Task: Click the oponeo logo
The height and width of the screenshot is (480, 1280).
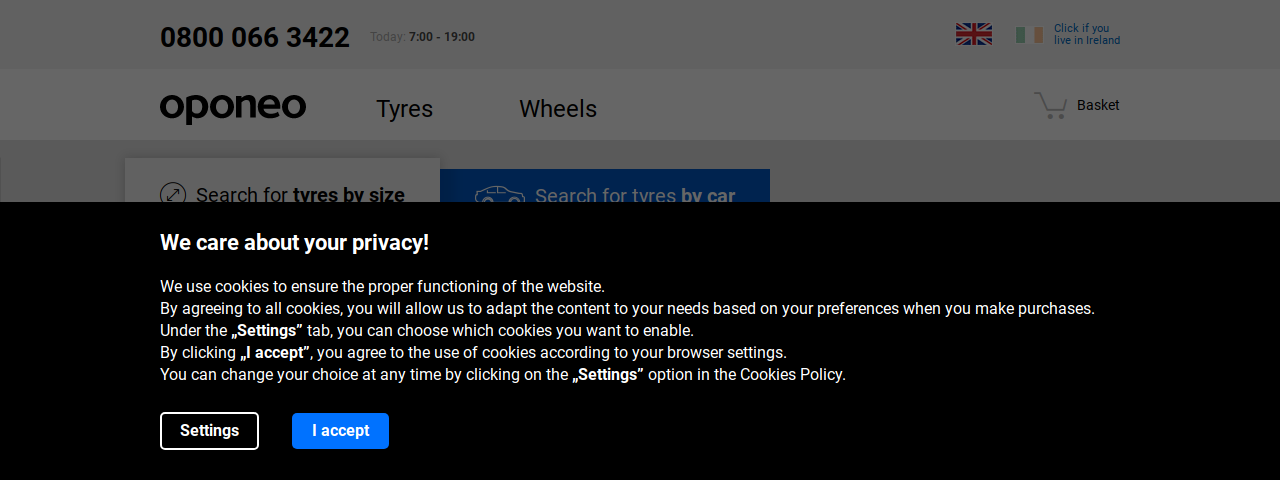Action: [x=233, y=108]
